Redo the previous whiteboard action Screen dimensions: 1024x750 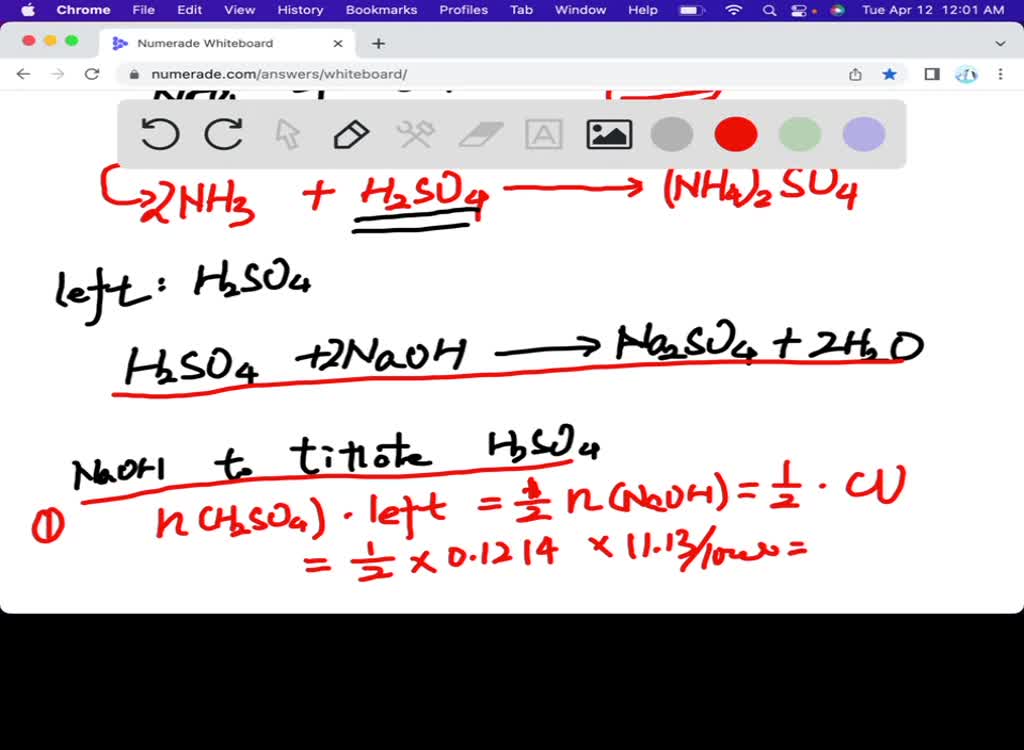click(224, 134)
